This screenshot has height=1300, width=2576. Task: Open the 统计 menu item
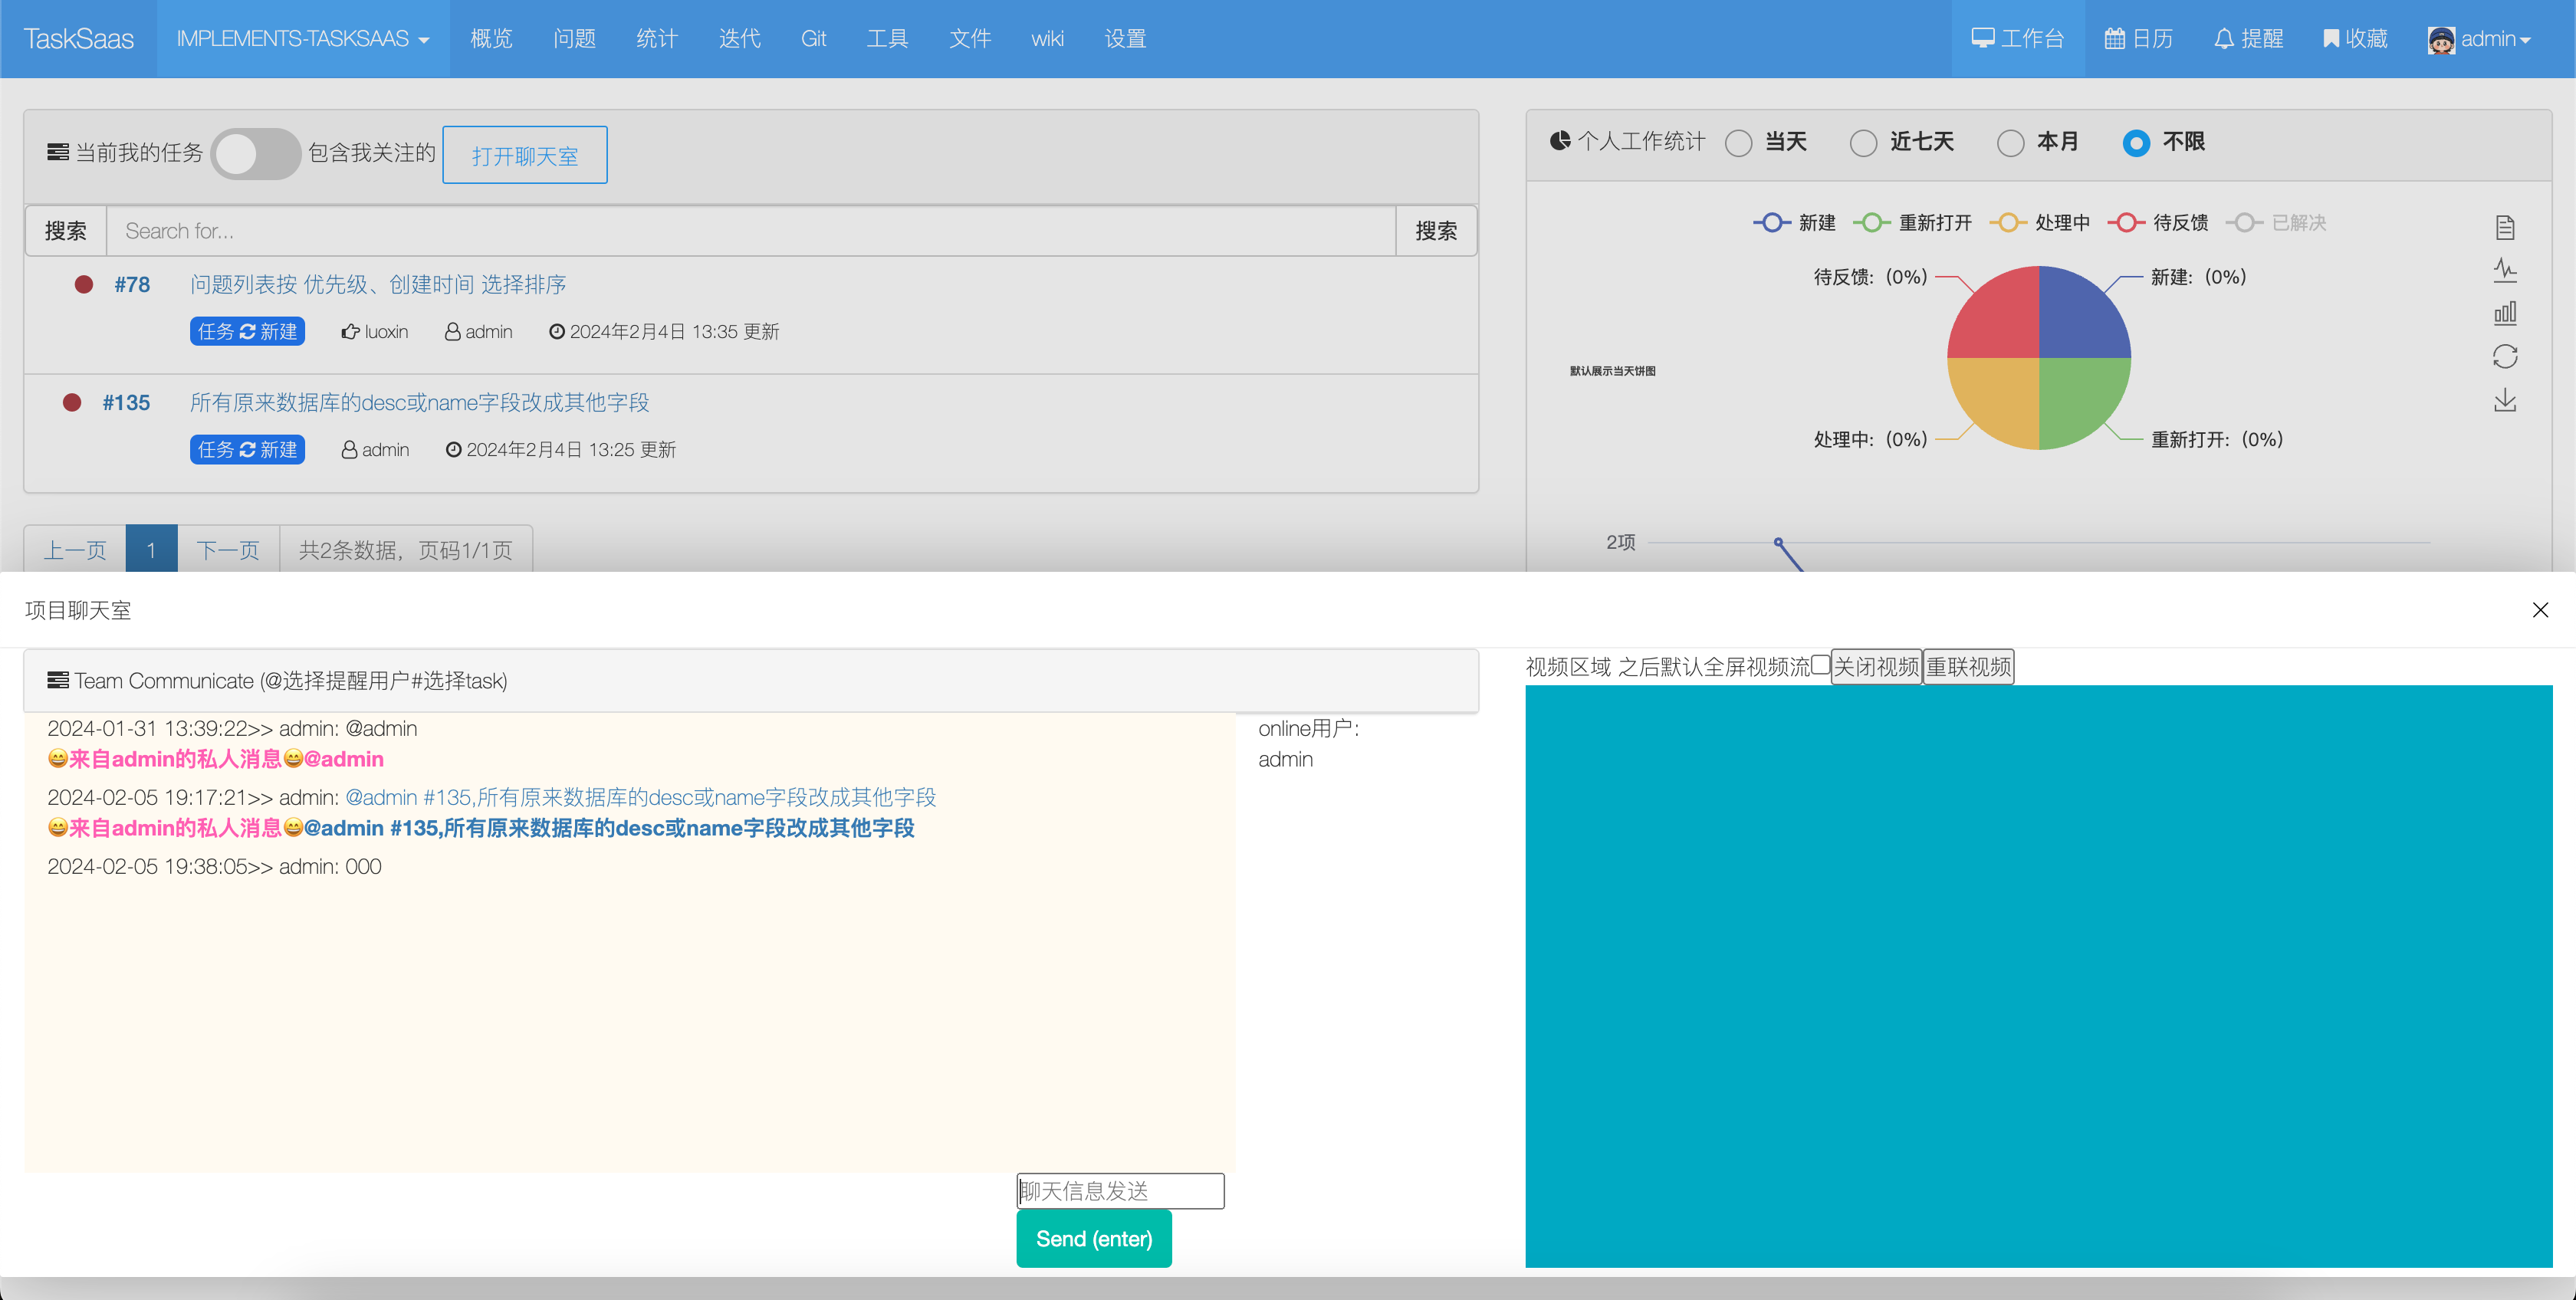pyautogui.click(x=656, y=39)
